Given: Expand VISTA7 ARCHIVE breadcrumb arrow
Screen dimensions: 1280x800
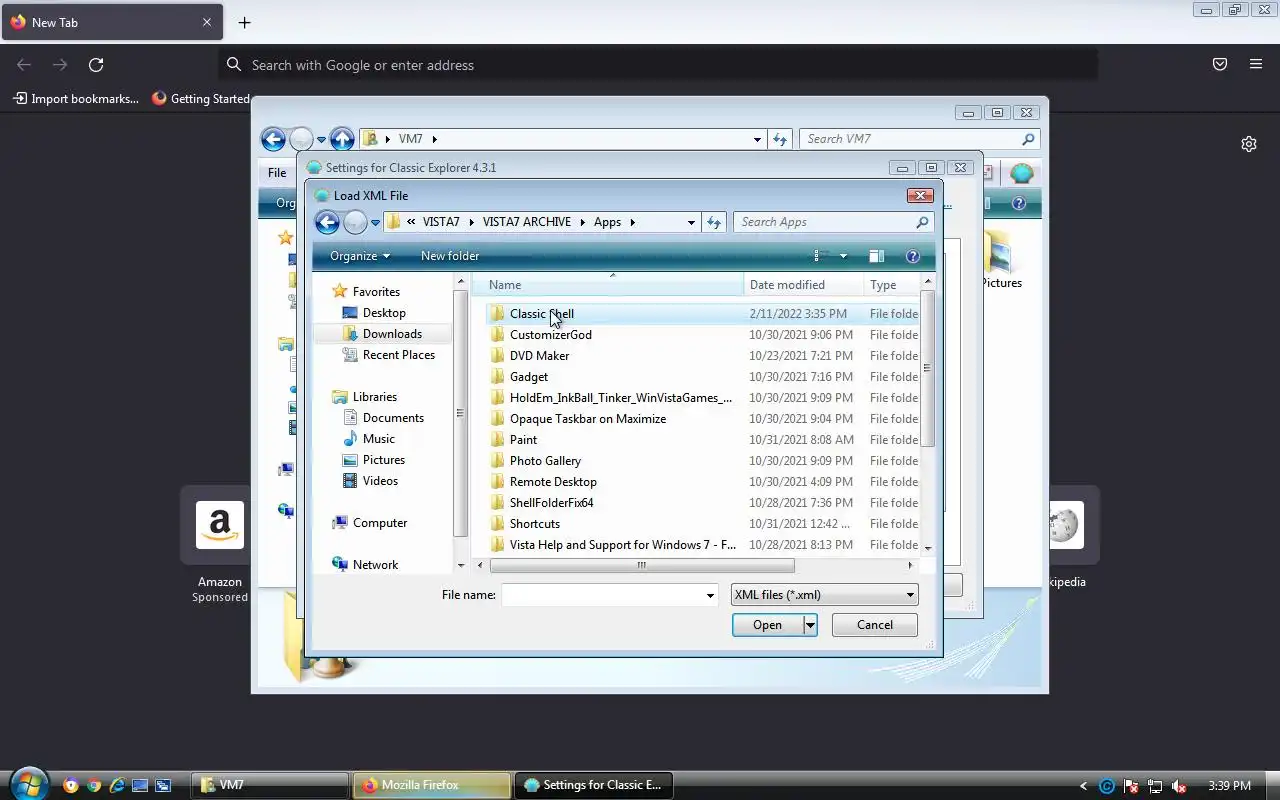Looking at the screenshot, I should tap(583, 222).
